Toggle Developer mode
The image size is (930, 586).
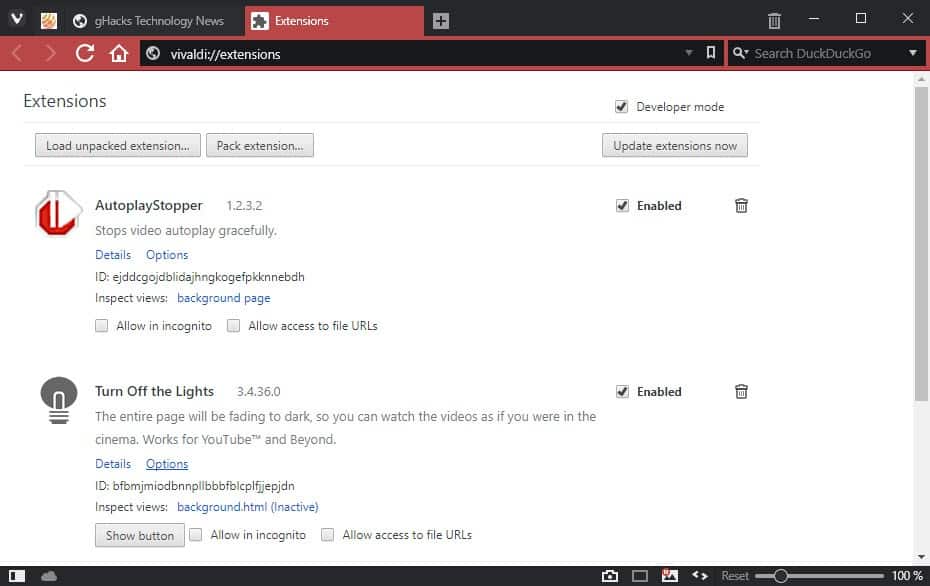(x=622, y=106)
